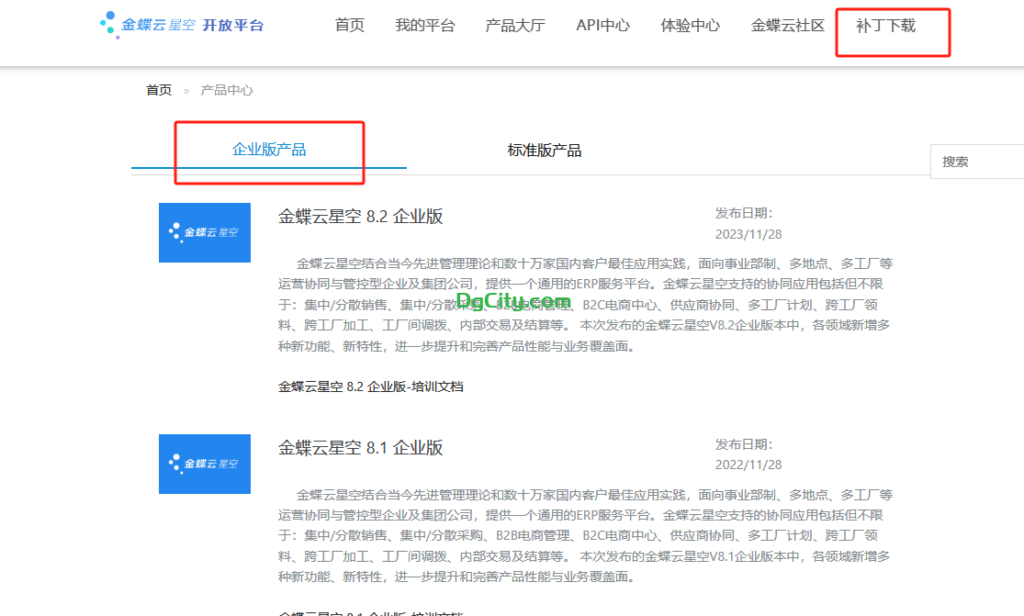
Task: Open the 金蝶云星空 8.2 企业版 title
Action: (360, 216)
